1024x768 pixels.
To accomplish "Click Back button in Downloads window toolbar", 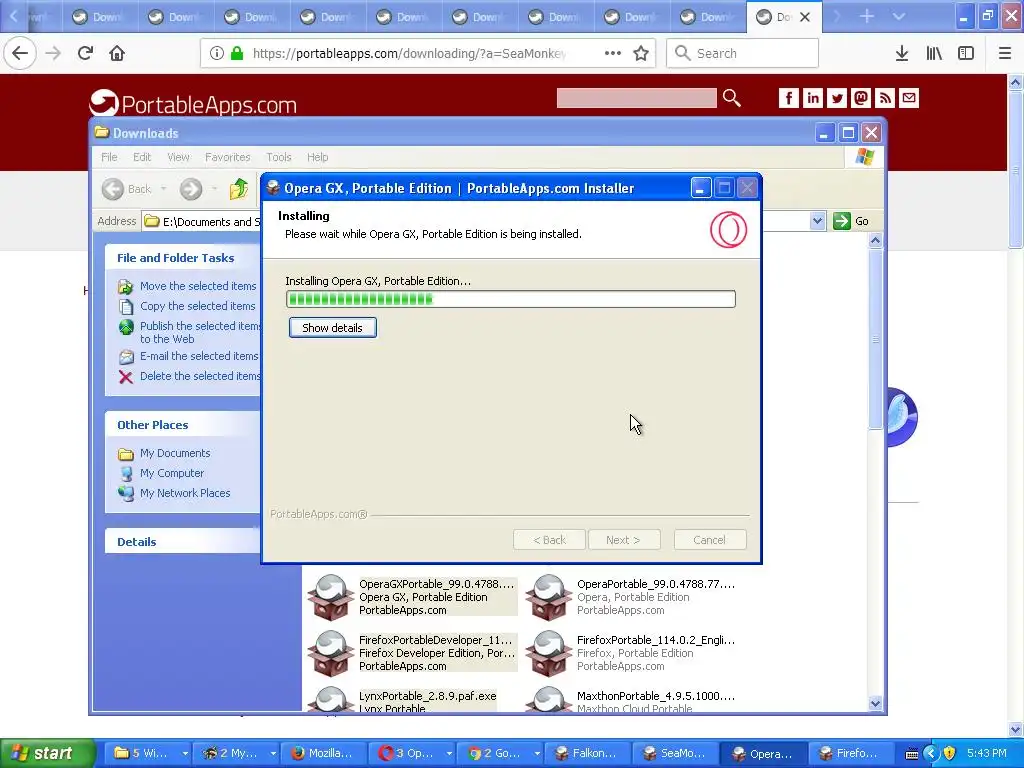I will click(127, 189).
